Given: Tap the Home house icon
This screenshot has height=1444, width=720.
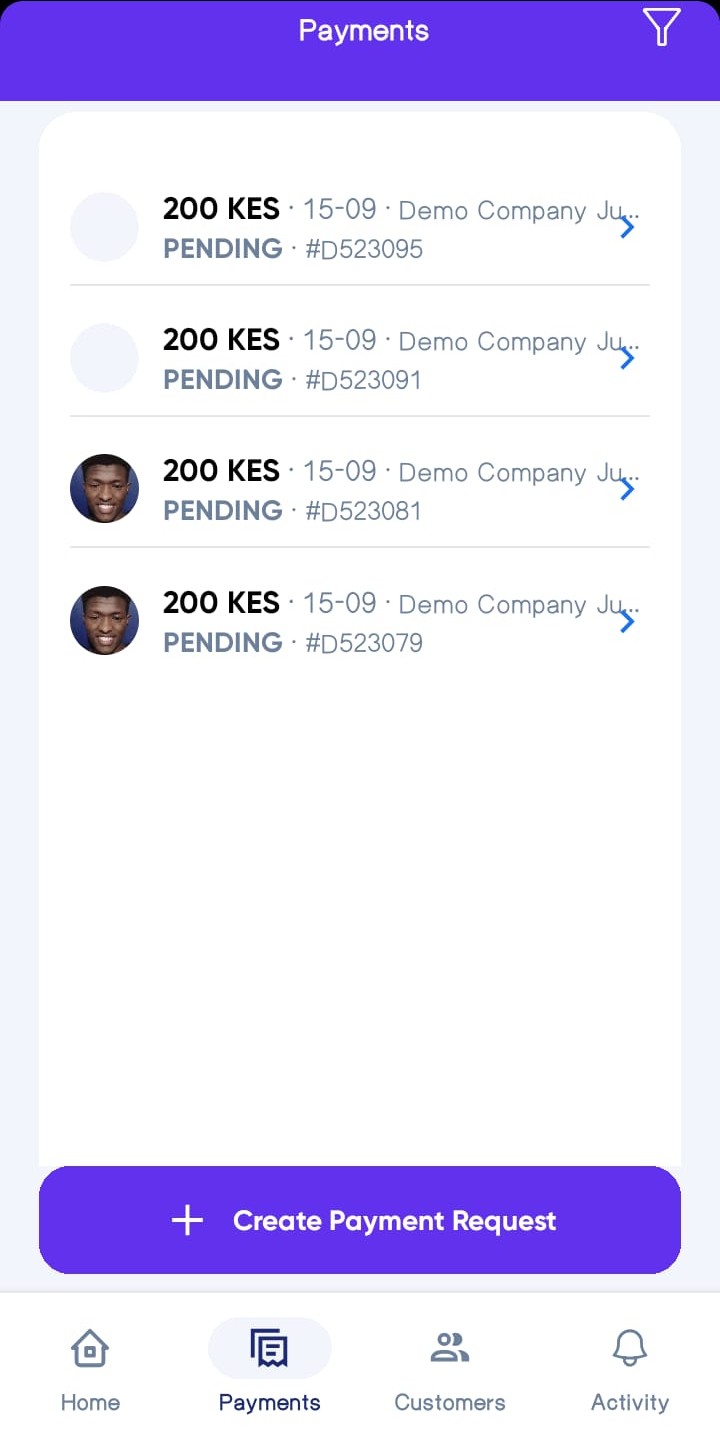Looking at the screenshot, I should (x=90, y=1348).
